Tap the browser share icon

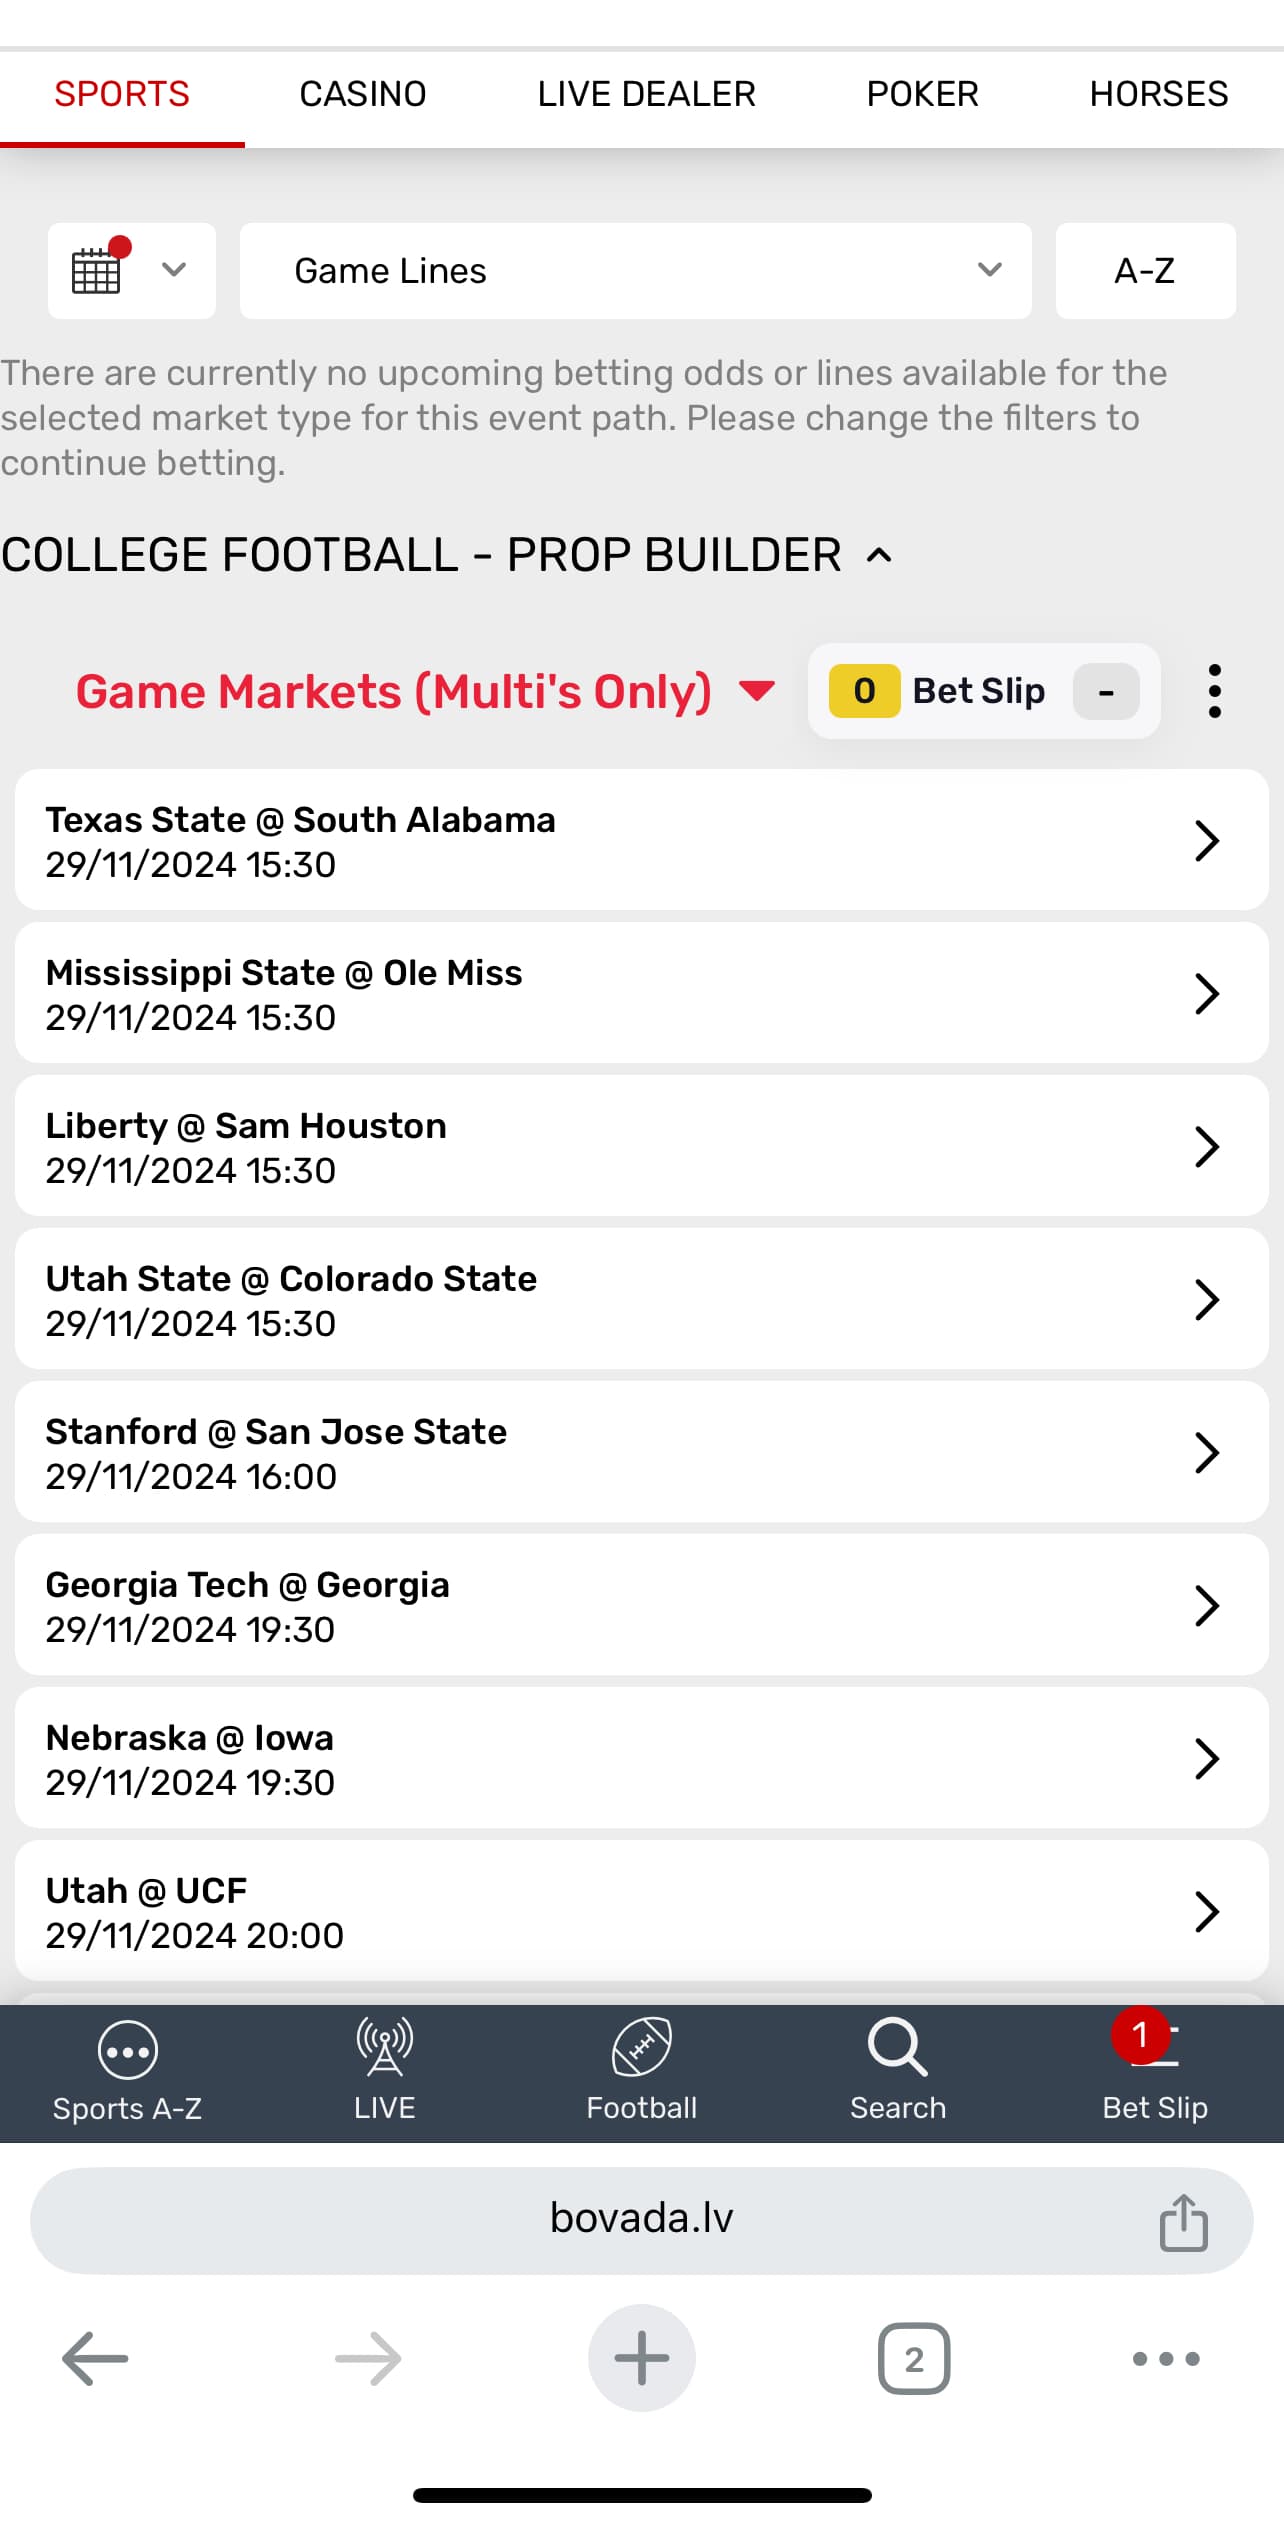[1183, 2222]
